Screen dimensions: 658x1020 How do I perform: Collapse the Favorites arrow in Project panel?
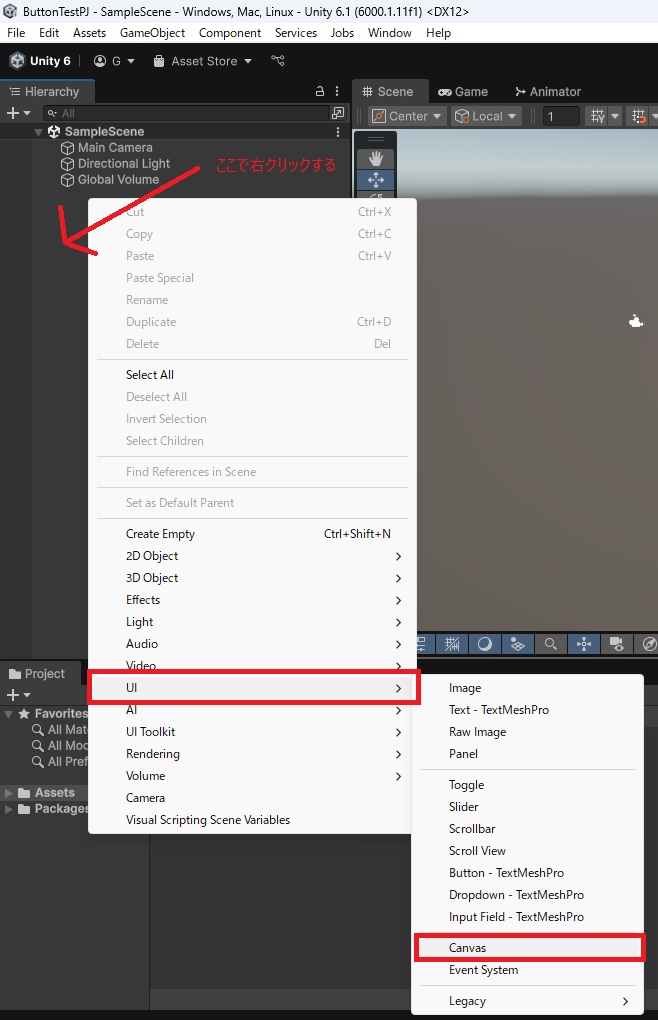pyautogui.click(x=8, y=714)
